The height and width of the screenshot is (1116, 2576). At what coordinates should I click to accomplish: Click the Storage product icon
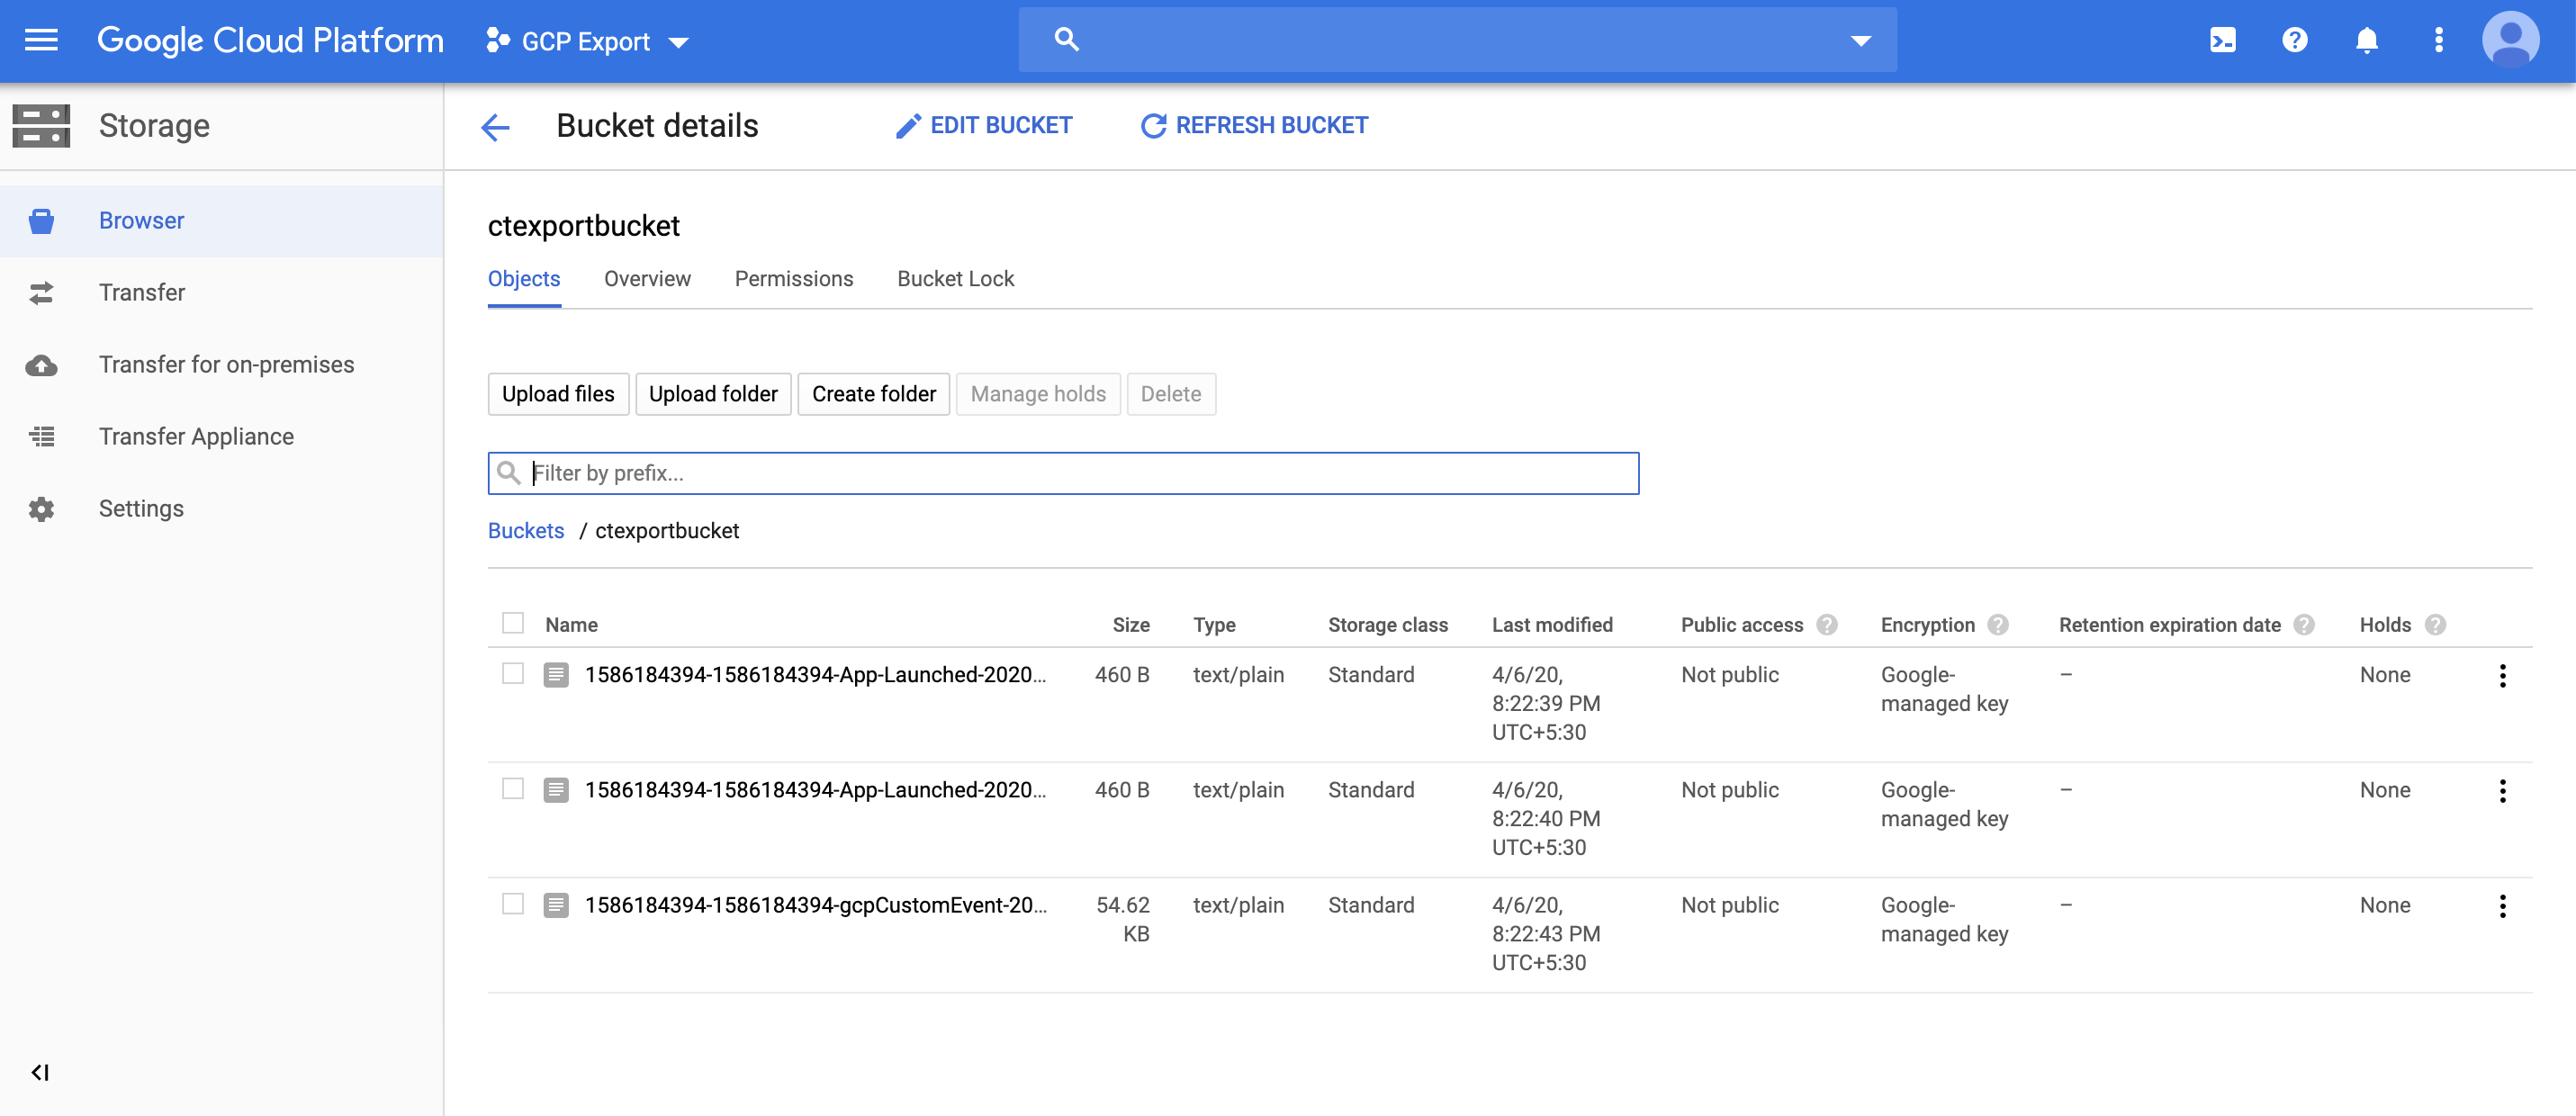pos(41,126)
